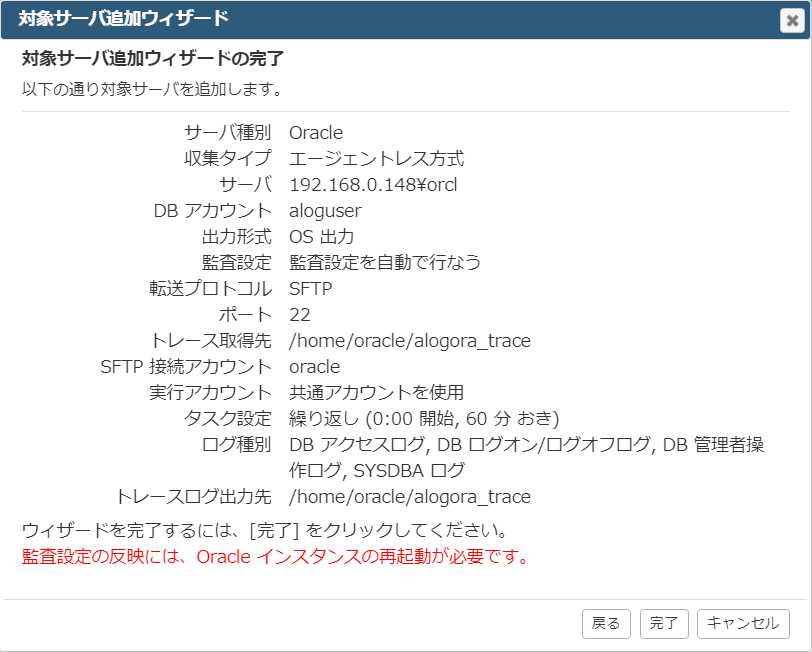Select the トレース取得先 path /home/oracle/alogora_trace
This screenshot has width=812, height=652.
tap(410, 341)
